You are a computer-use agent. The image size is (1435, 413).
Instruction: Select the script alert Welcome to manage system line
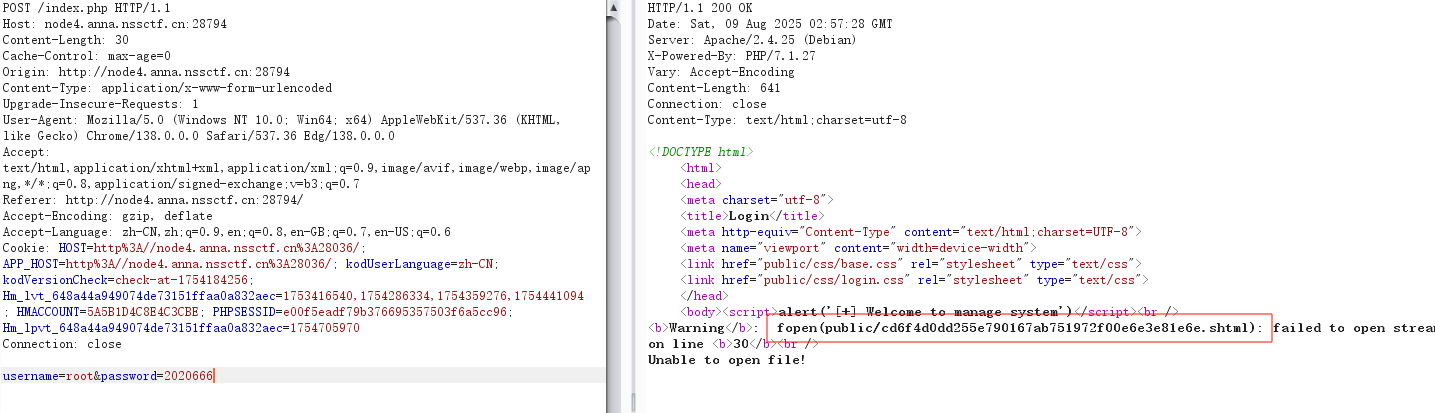pyautogui.click(x=930, y=312)
